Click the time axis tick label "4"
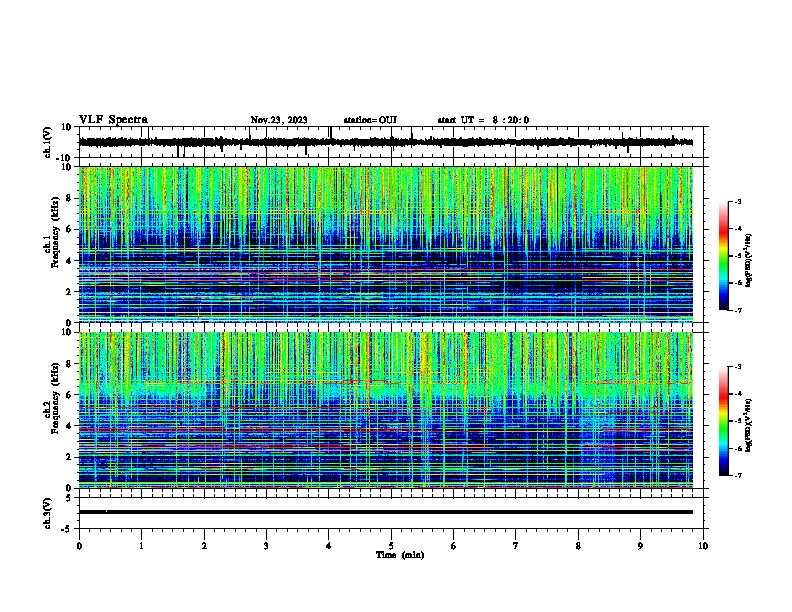Viewport: 792px width, 612px height. (x=329, y=546)
